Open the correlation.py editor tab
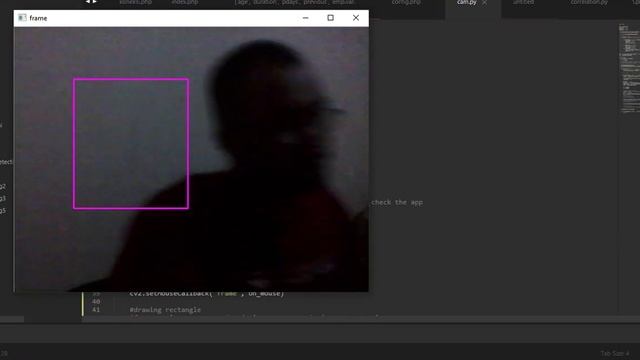The image size is (640, 360). [x=589, y=2]
